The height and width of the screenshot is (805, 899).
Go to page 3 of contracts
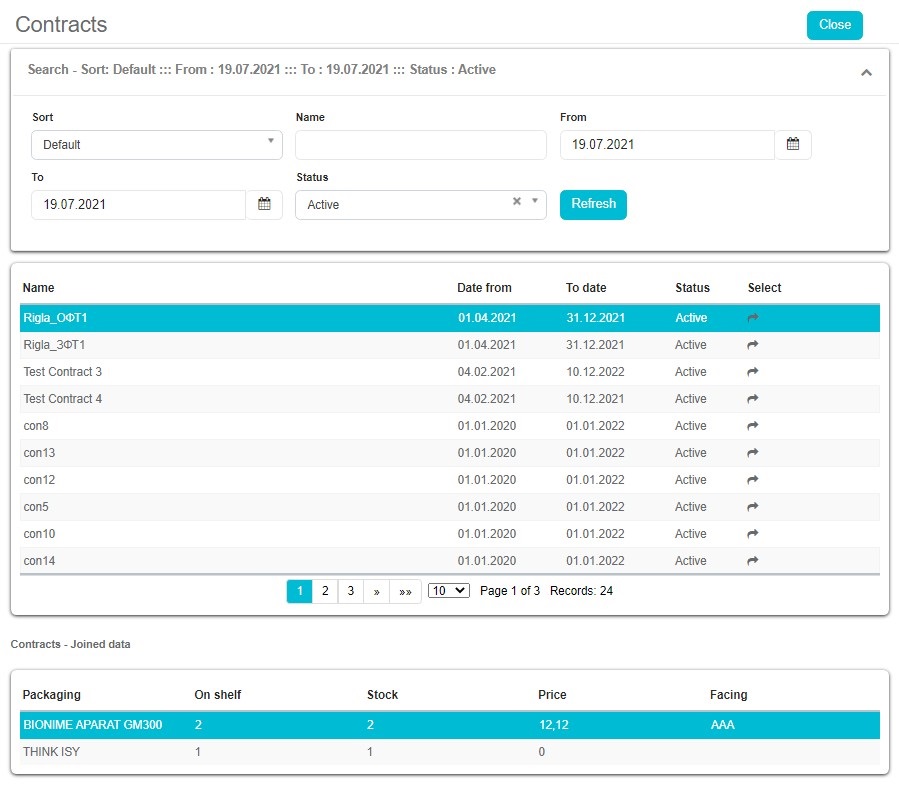click(351, 591)
